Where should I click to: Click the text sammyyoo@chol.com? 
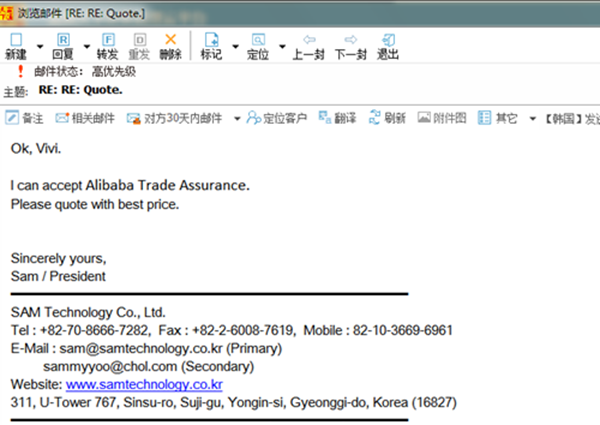click(110, 366)
